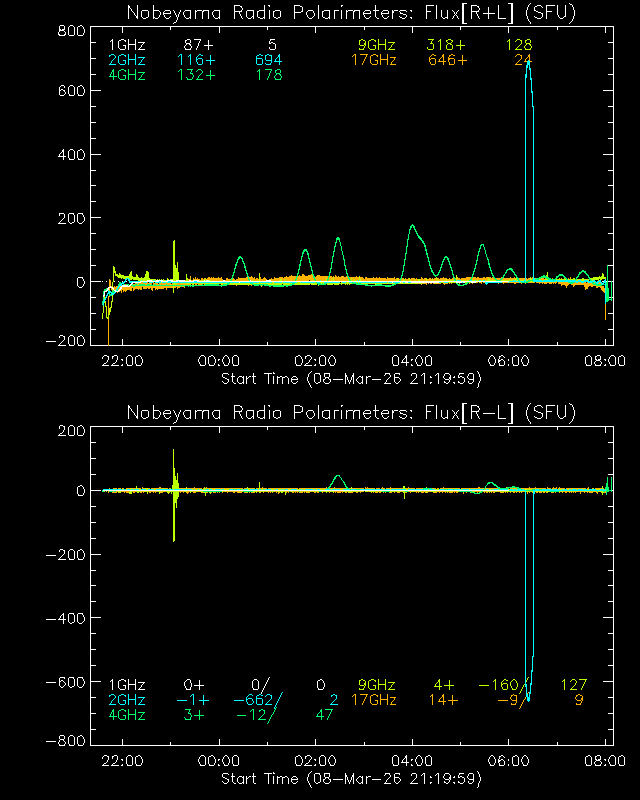
Task: Click the 17GHz legend label in lower plot
Action: pyautogui.click(x=373, y=700)
